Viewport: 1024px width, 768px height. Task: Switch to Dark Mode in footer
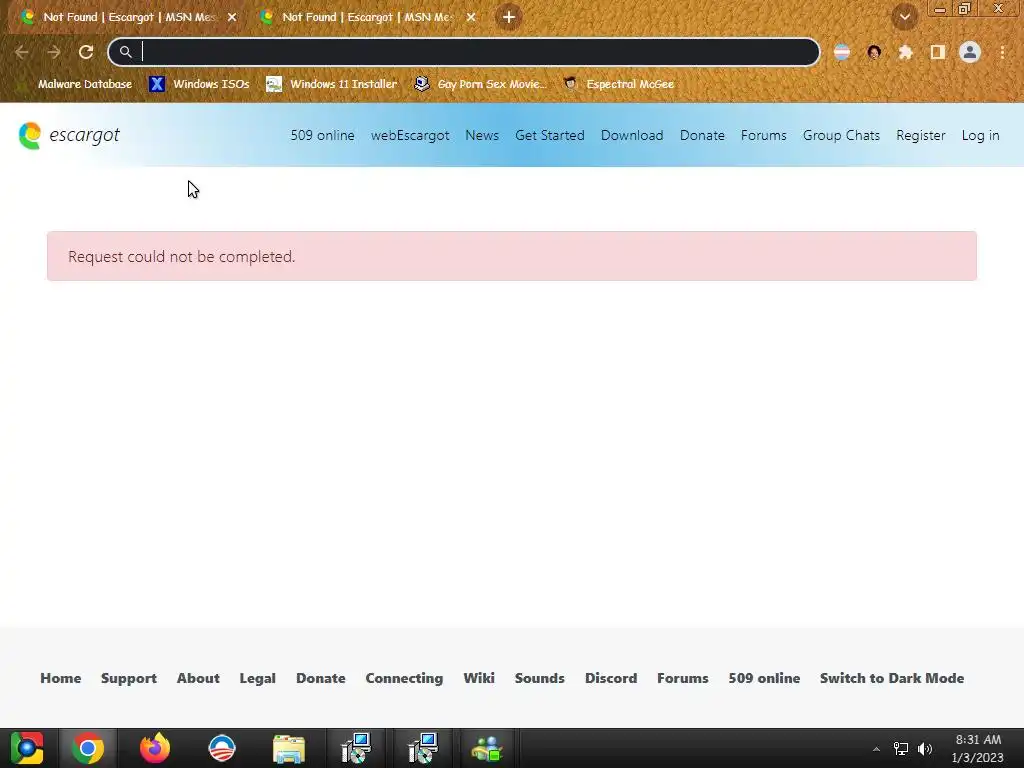(892, 679)
